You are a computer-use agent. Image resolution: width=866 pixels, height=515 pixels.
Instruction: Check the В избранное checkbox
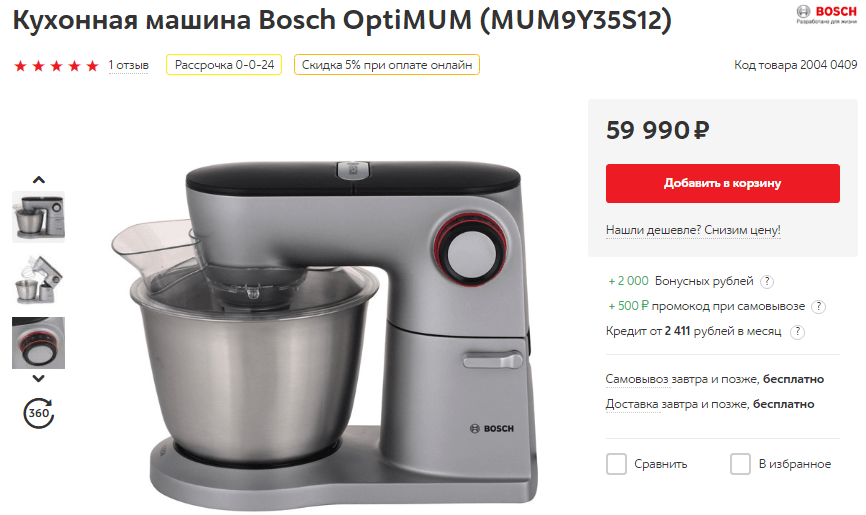click(740, 464)
